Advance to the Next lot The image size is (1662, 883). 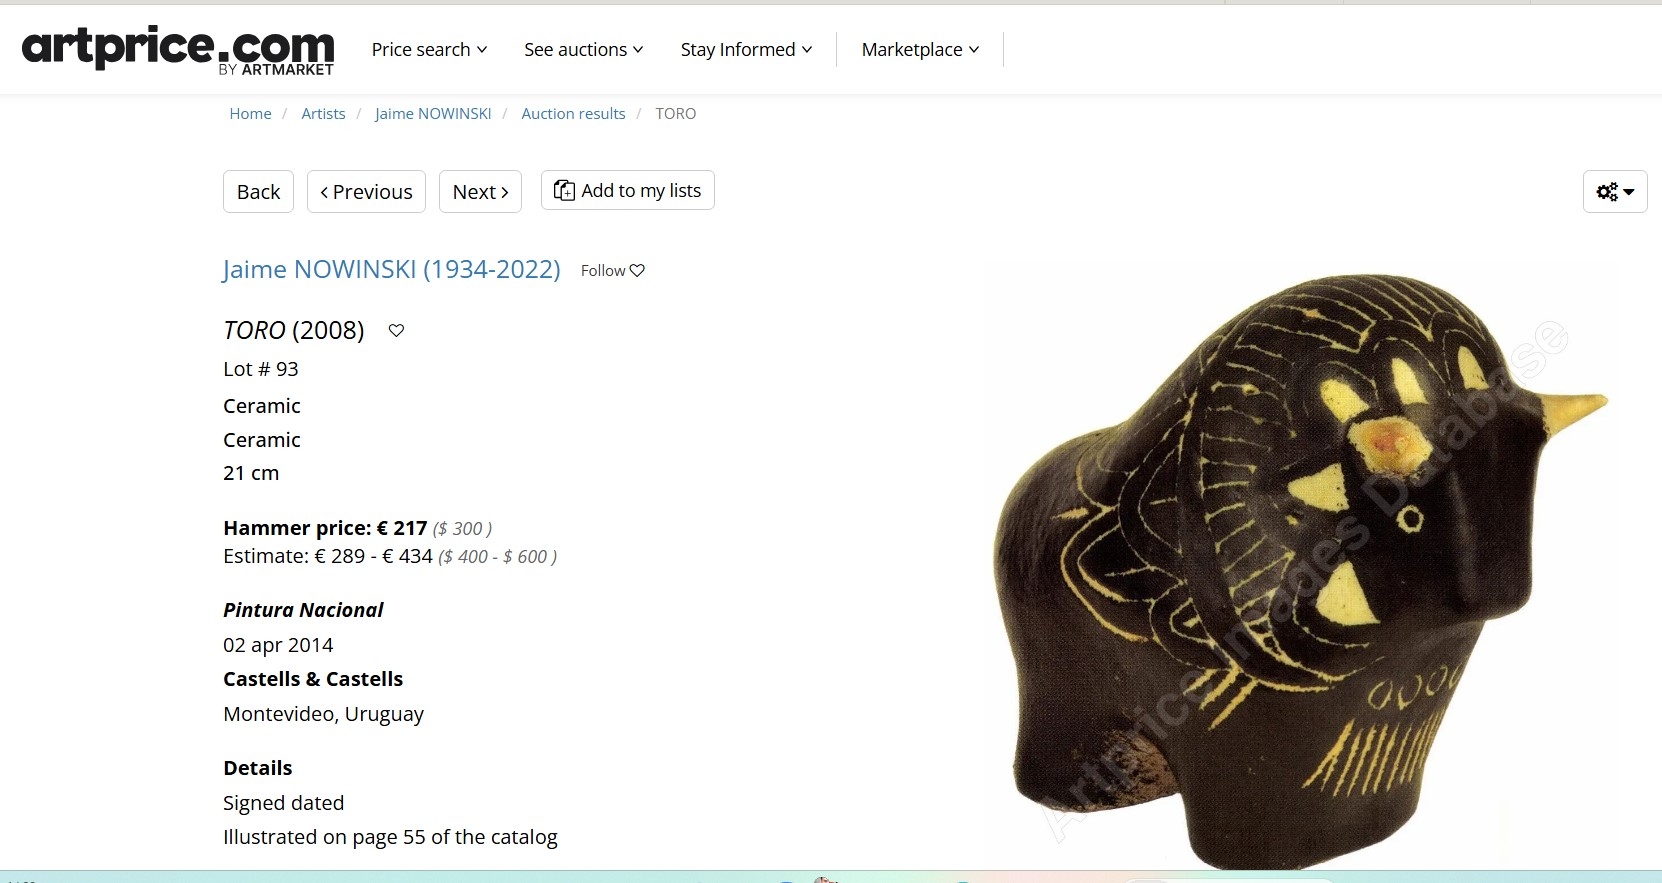480,192
